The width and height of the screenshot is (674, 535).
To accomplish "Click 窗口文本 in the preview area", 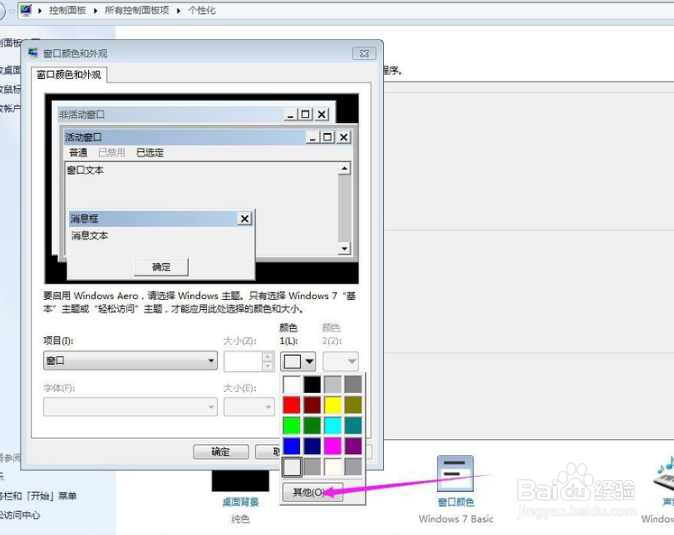I will click(x=85, y=170).
